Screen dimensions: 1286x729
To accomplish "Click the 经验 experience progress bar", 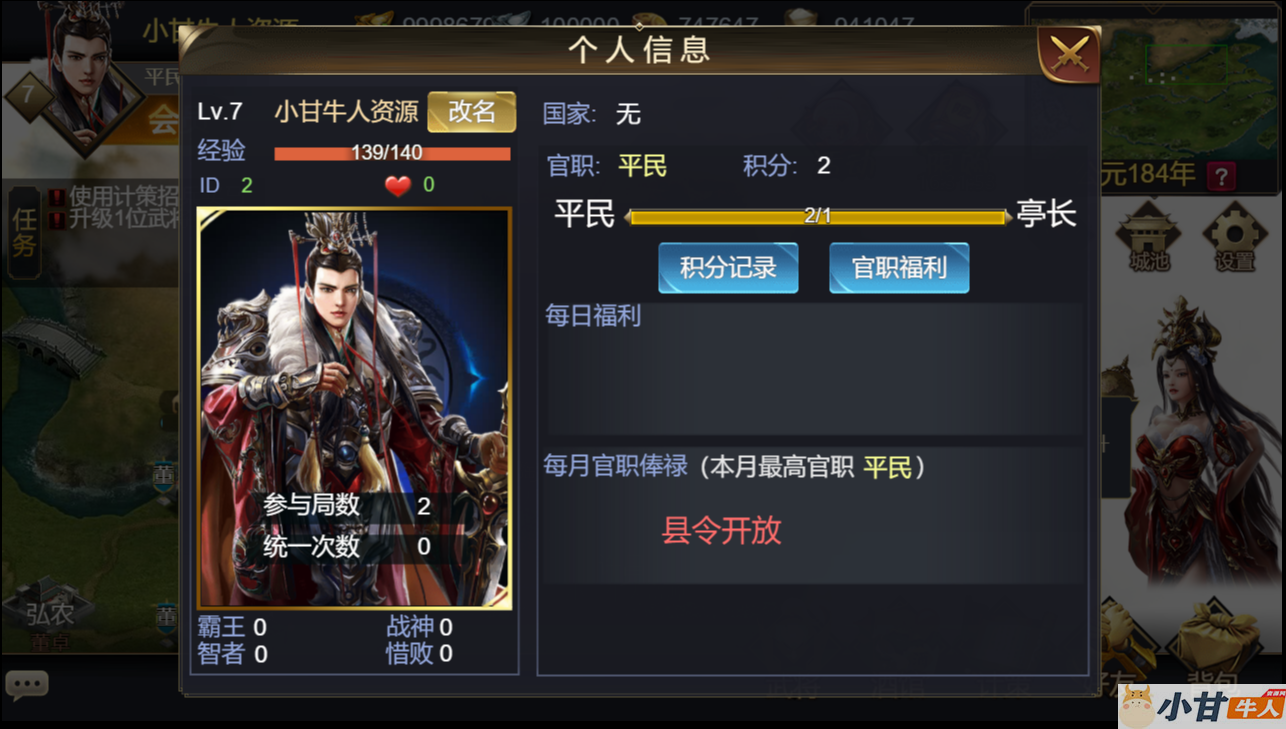I will pos(392,153).
